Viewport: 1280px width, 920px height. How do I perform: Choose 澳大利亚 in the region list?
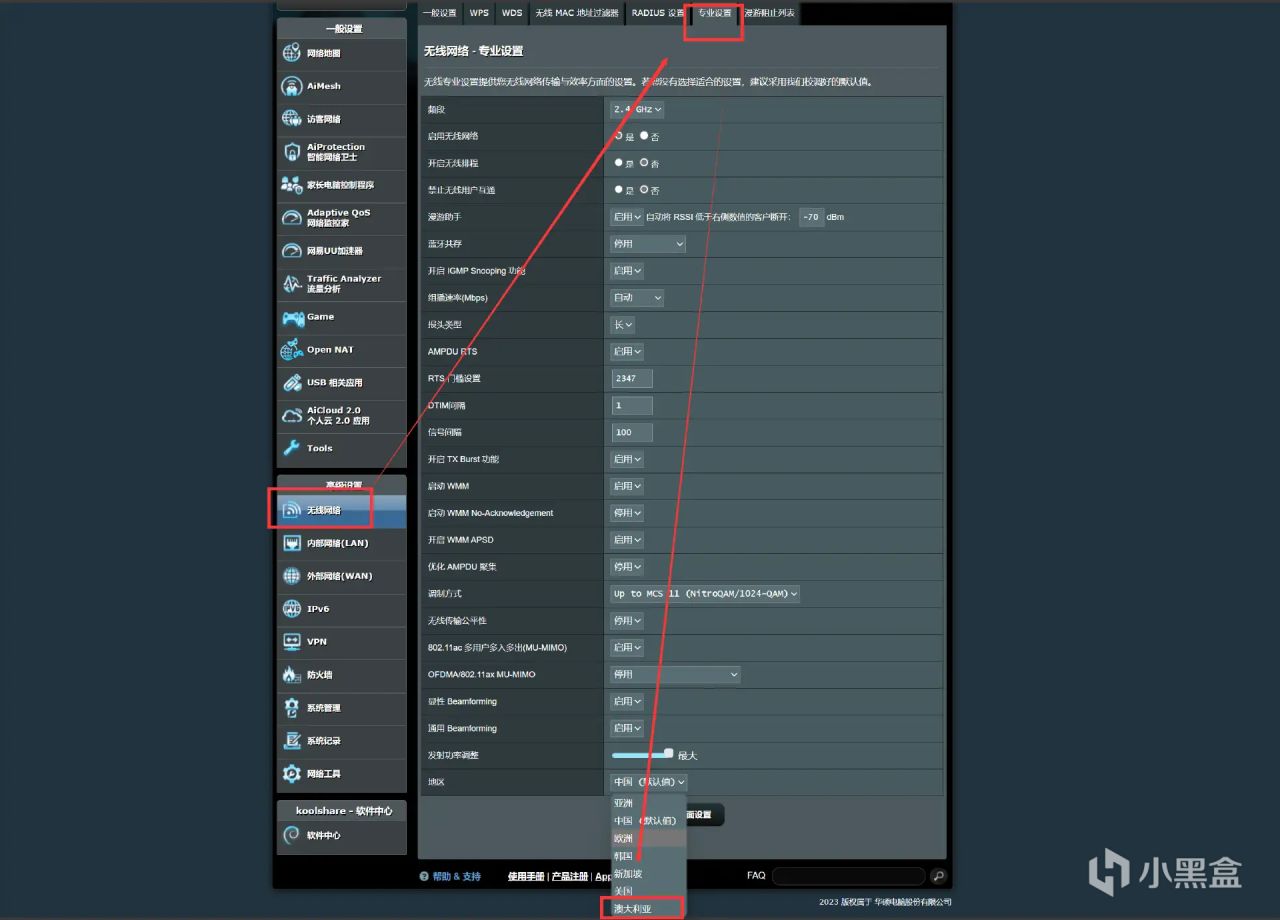click(648, 908)
